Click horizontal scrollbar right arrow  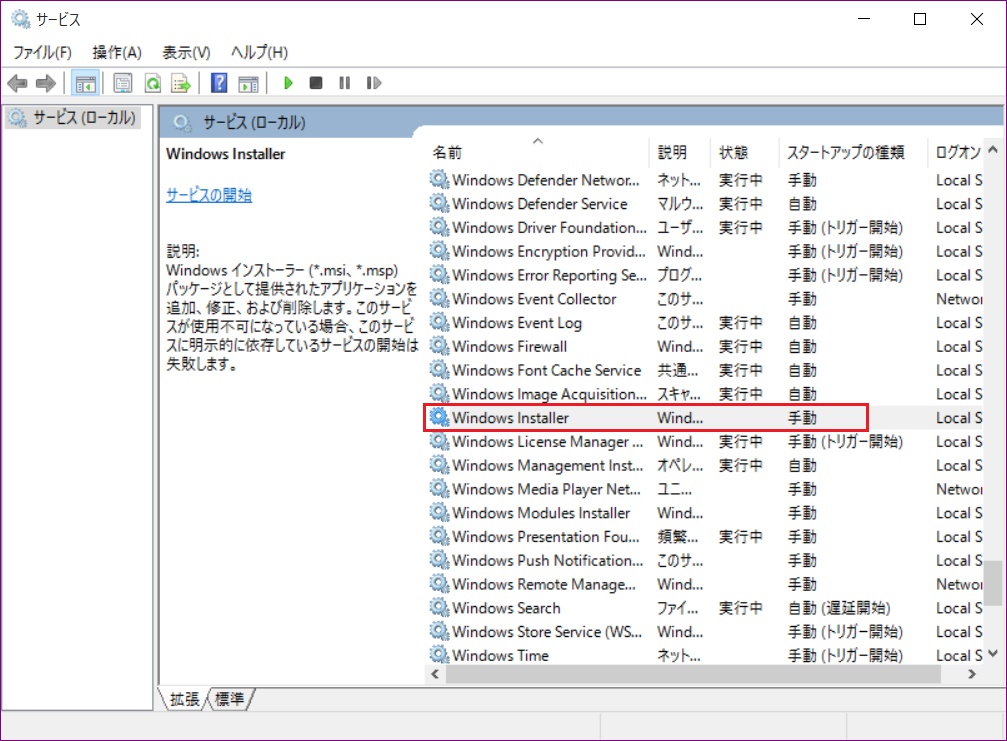click(972, 674)
